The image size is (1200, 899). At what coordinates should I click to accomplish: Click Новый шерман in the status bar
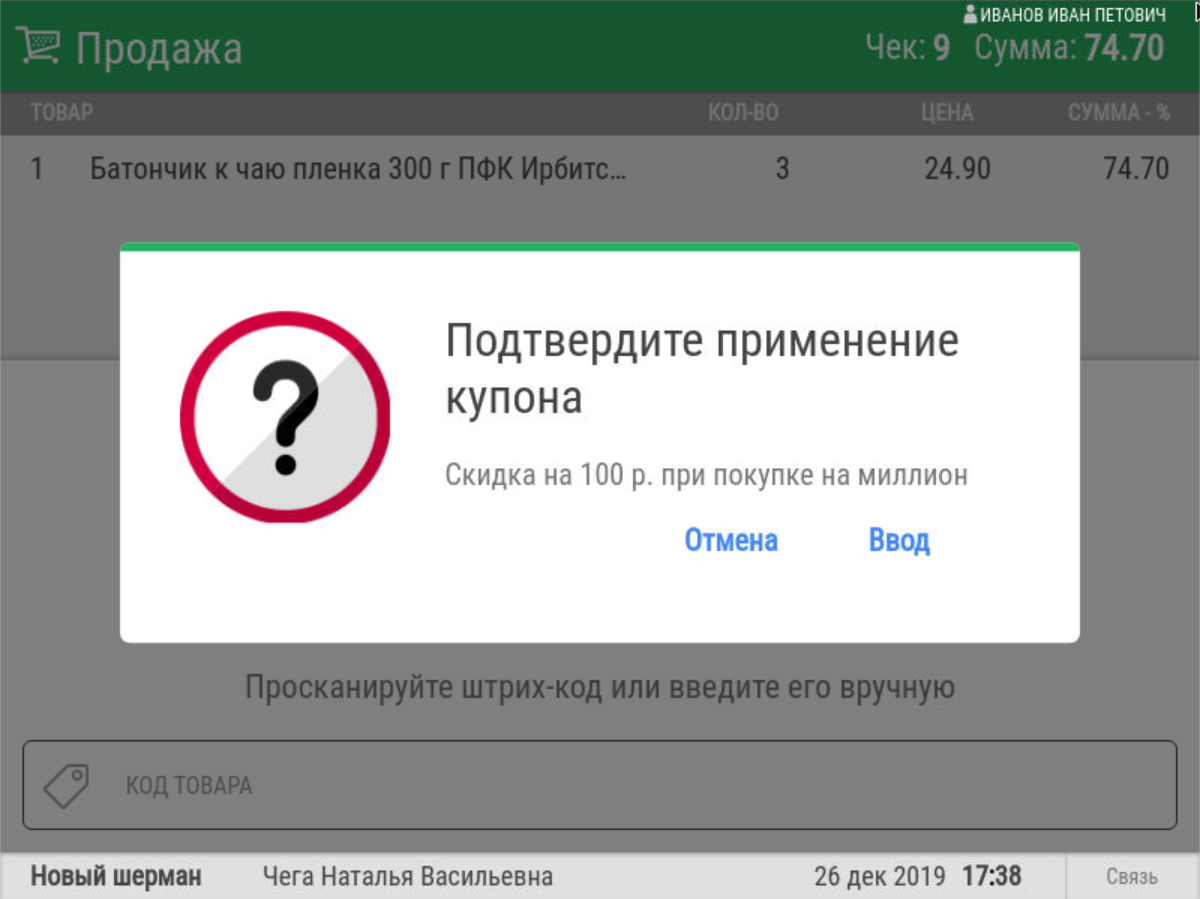[116, 877]
